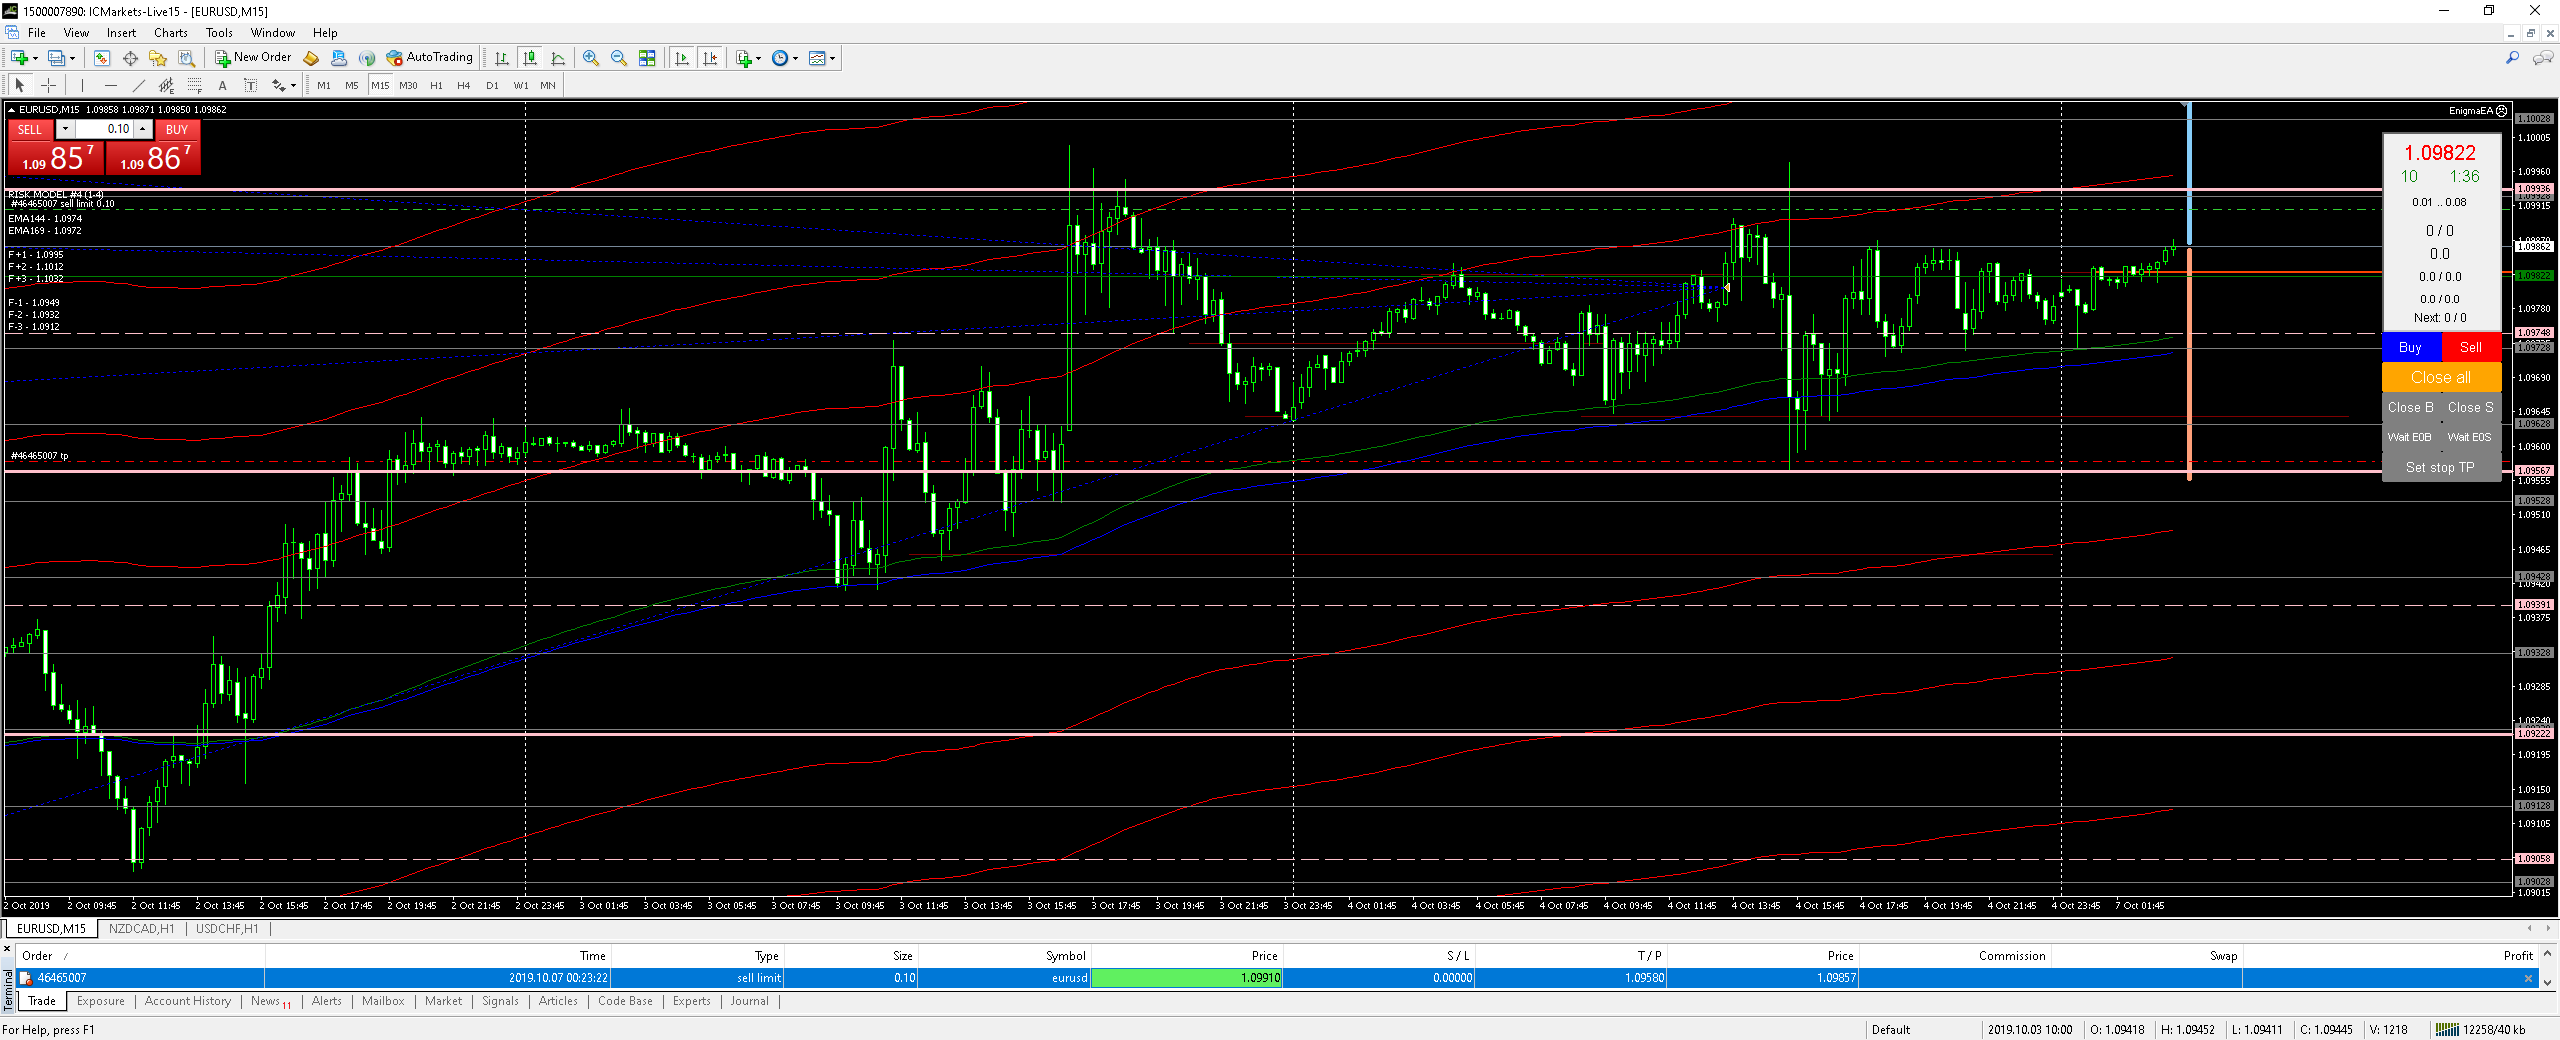Select the M5 timeframe
2560x1040 pixels.
click(352, 85)
